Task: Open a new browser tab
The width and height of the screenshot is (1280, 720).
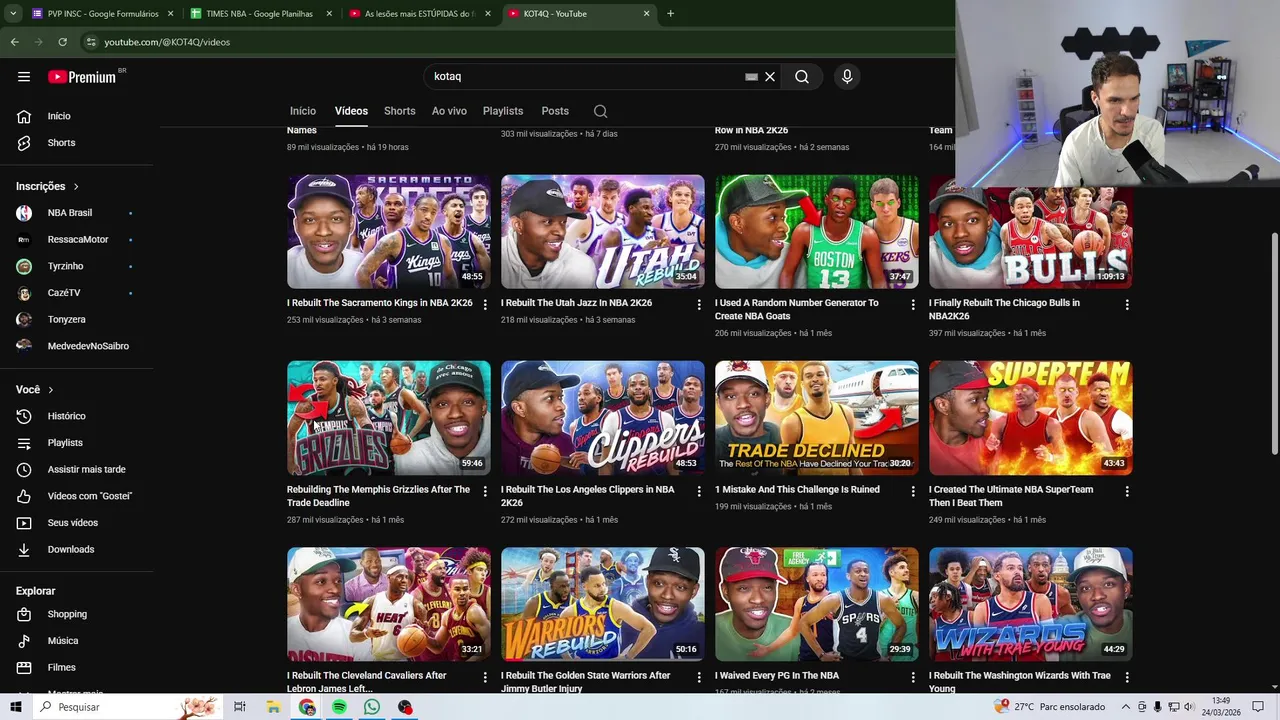Action: (670, 14)
